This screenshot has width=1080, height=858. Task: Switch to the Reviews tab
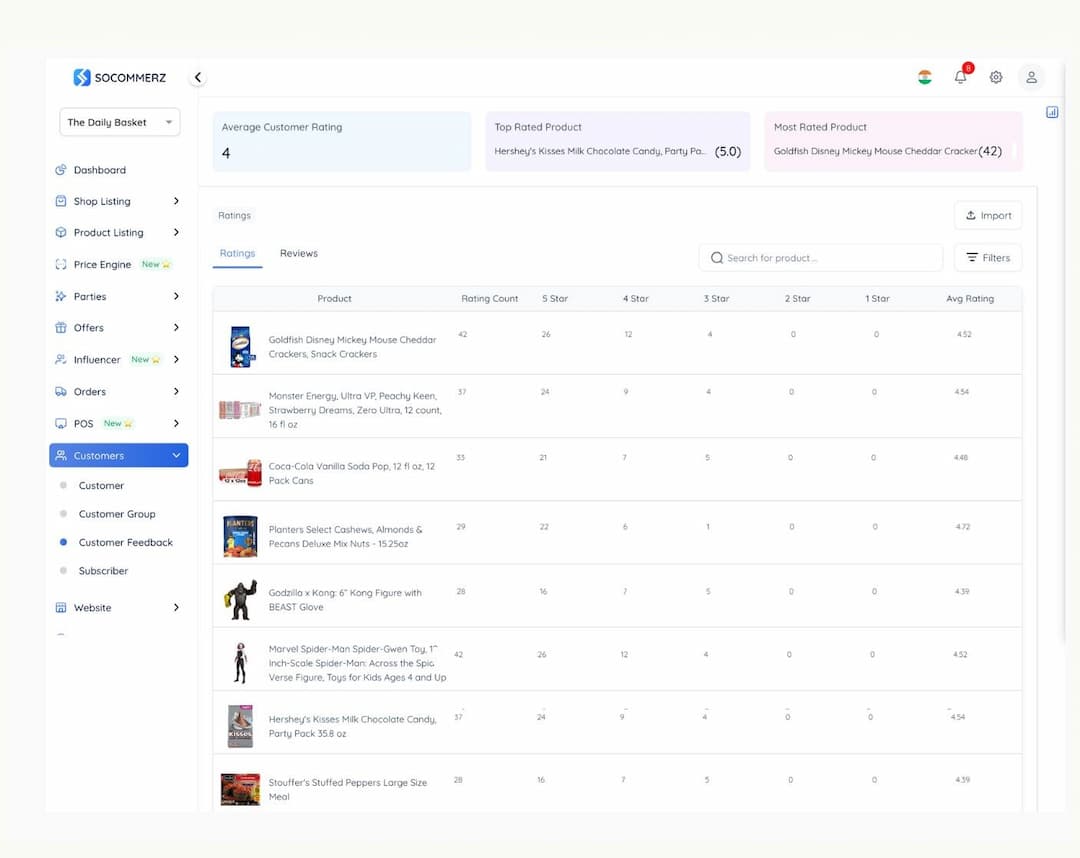299,253
